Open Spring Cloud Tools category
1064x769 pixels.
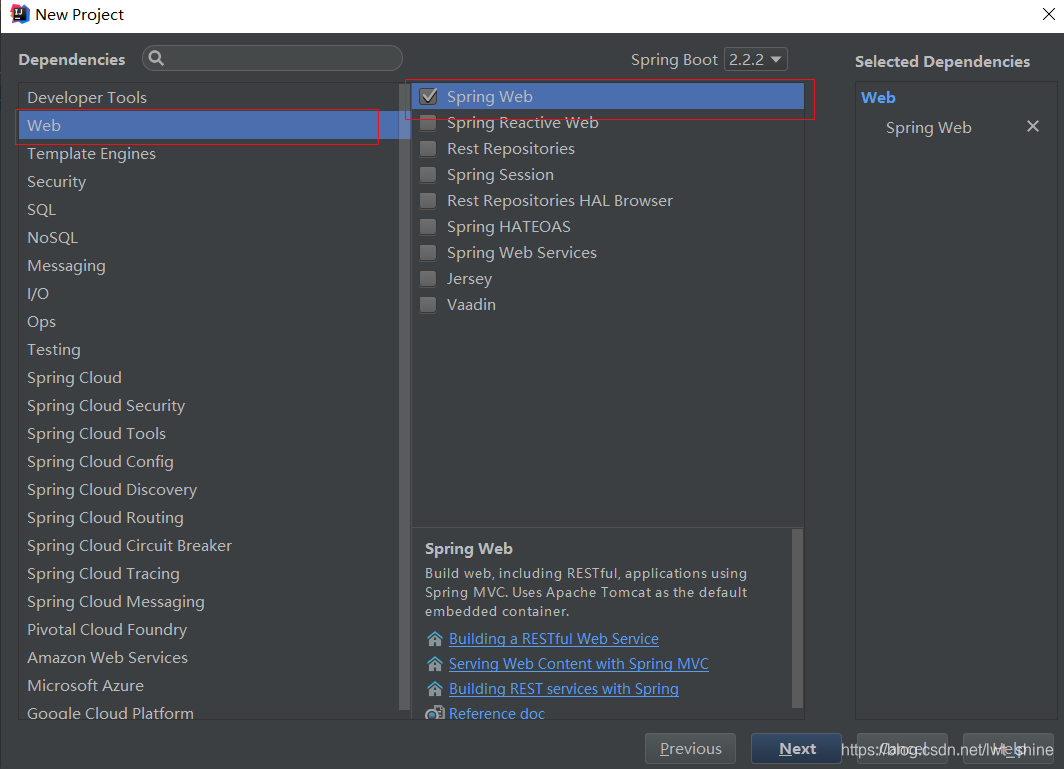[209, 434]
